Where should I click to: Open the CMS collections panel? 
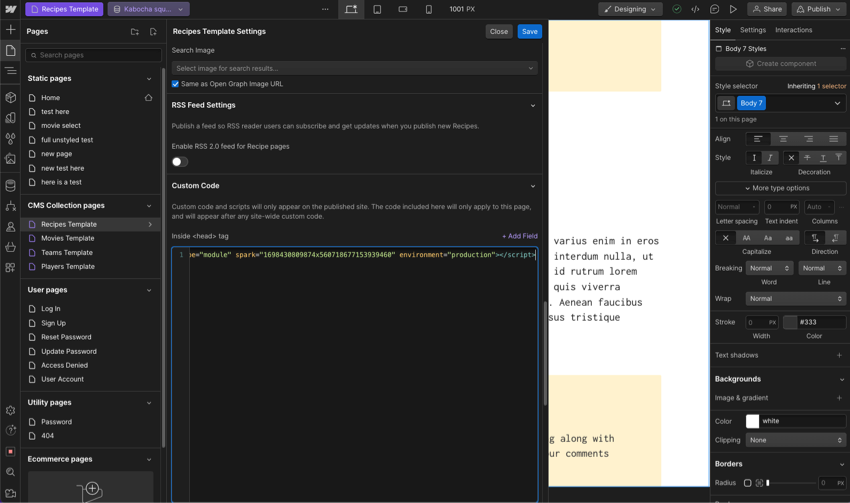click(x=10, y=185)
